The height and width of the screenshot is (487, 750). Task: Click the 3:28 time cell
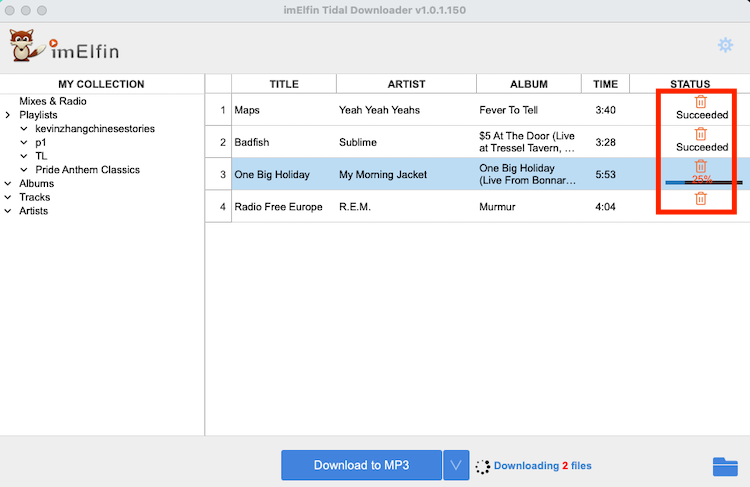[605, 142]
